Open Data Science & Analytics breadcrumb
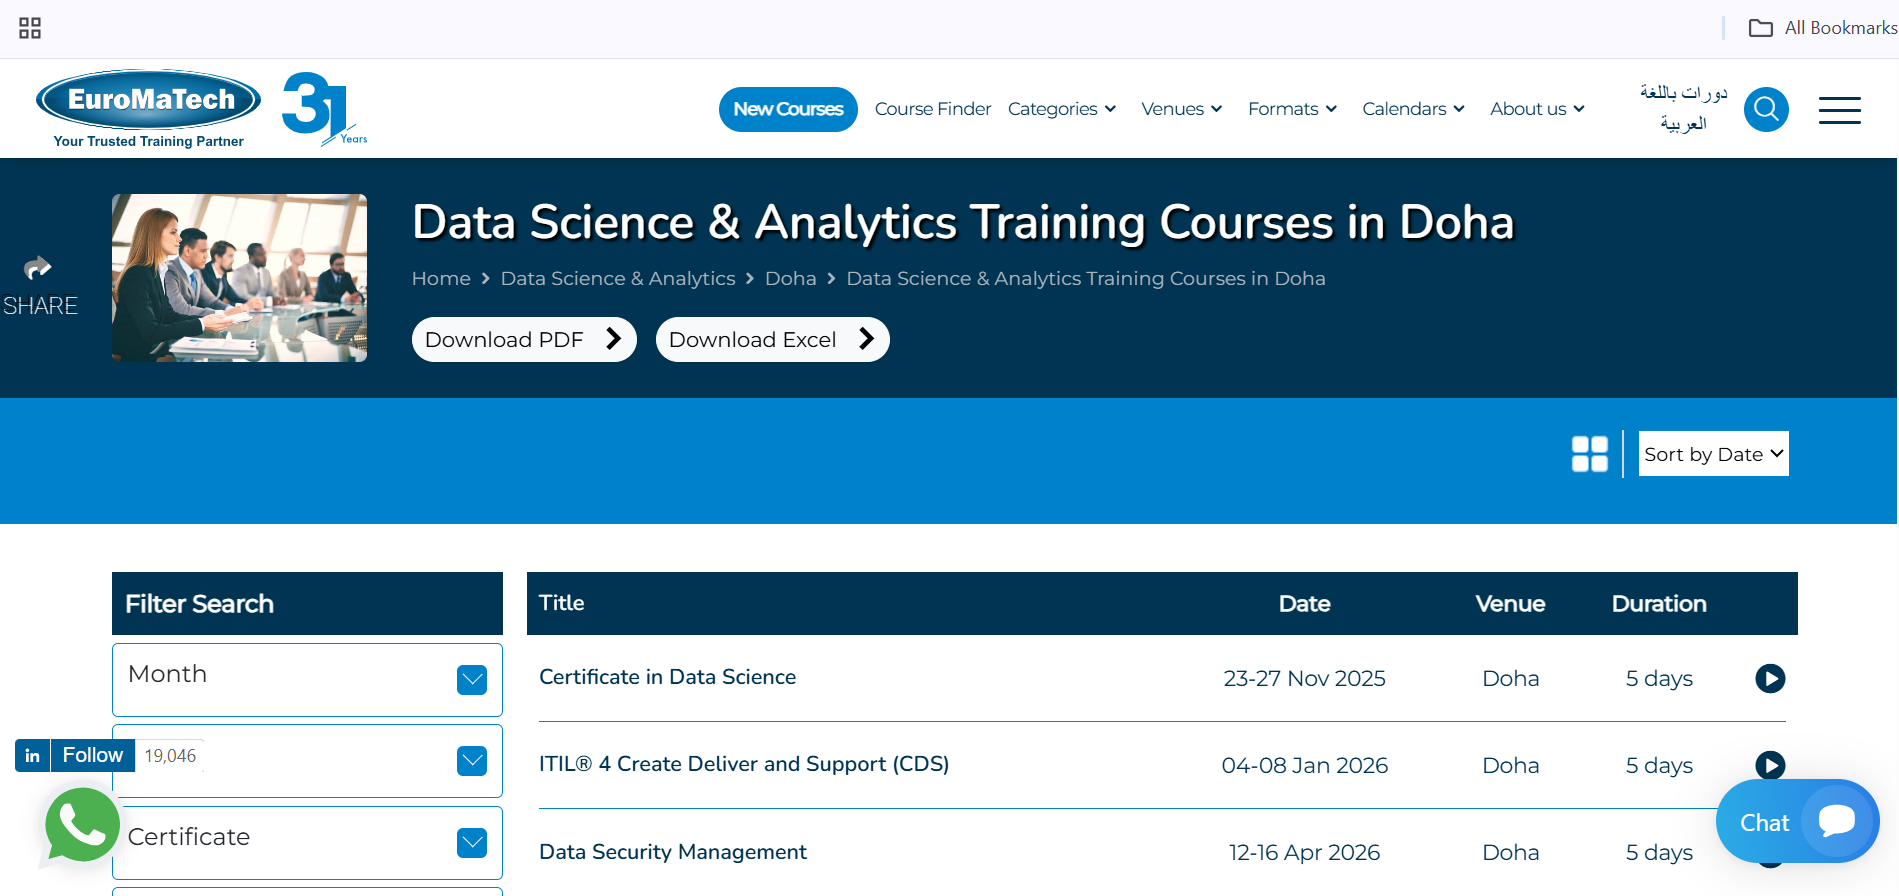 click(618, 279)
